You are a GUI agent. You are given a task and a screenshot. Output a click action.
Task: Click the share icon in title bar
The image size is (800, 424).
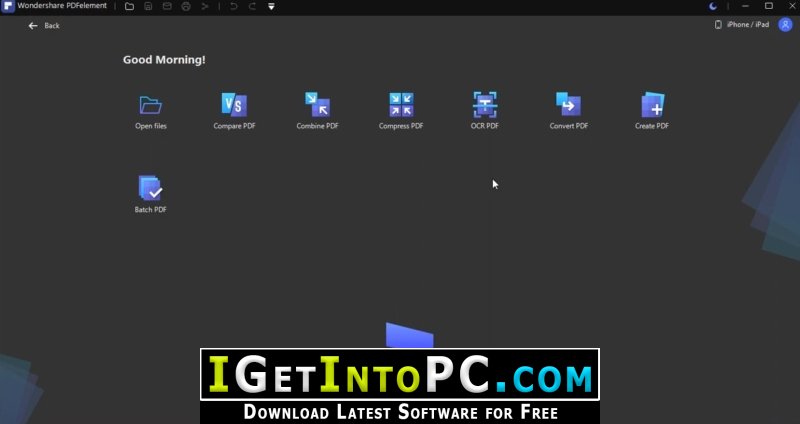tap(205, 7)
